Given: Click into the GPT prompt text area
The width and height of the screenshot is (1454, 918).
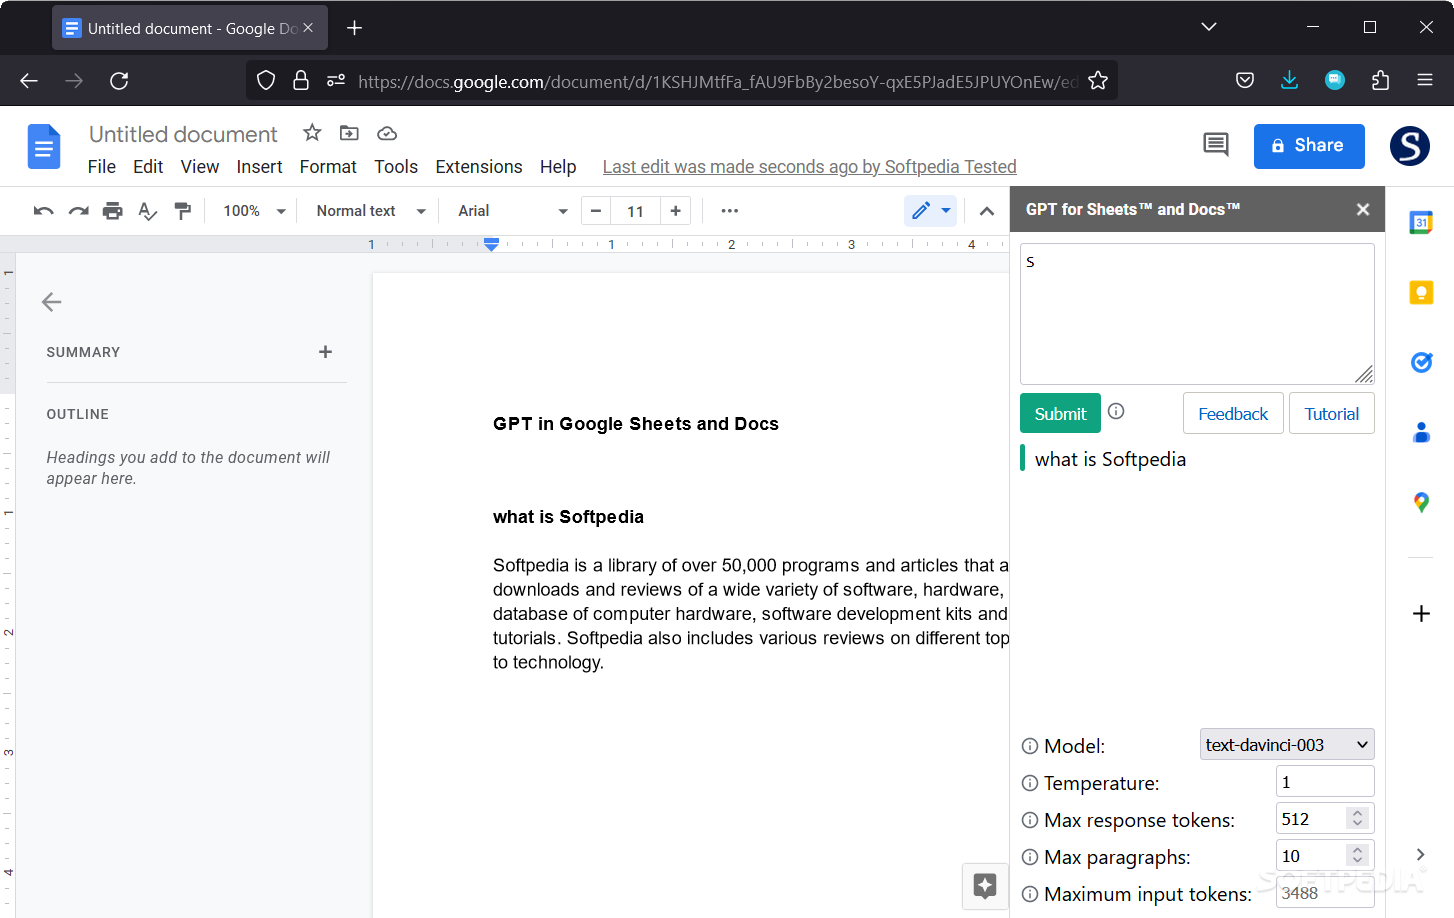Looking at the screenshot, I should click(1197, 314).
